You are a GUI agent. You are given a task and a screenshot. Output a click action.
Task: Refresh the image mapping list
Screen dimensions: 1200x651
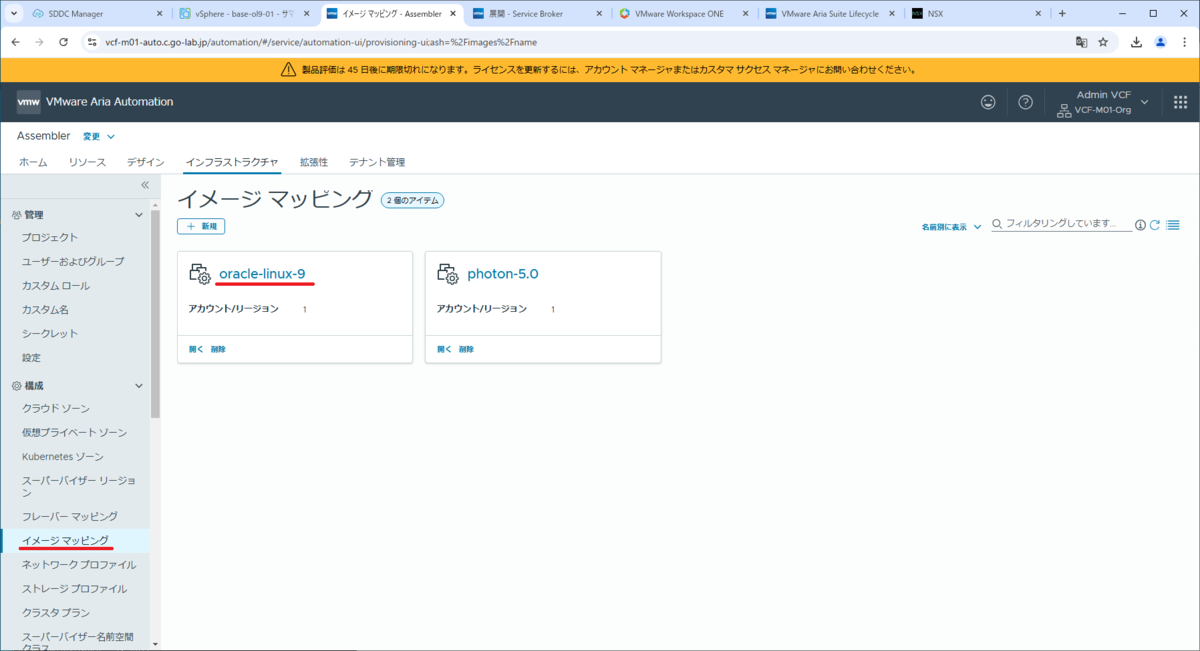click(1155, 225)
